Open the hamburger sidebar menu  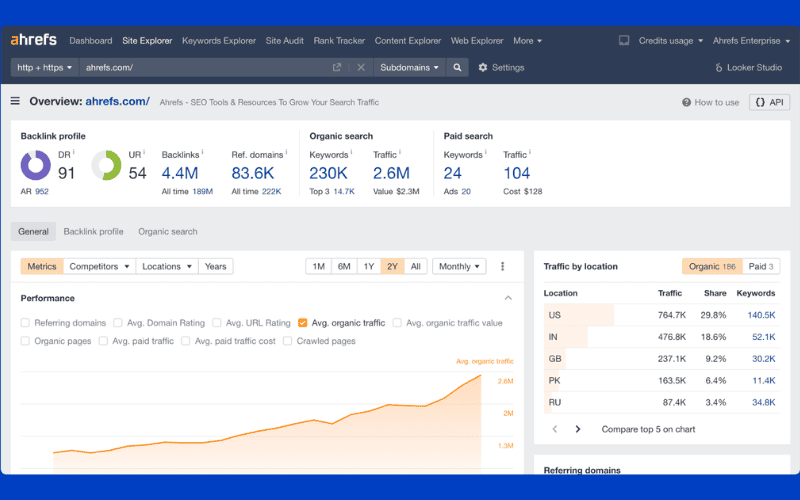[15, 101]
